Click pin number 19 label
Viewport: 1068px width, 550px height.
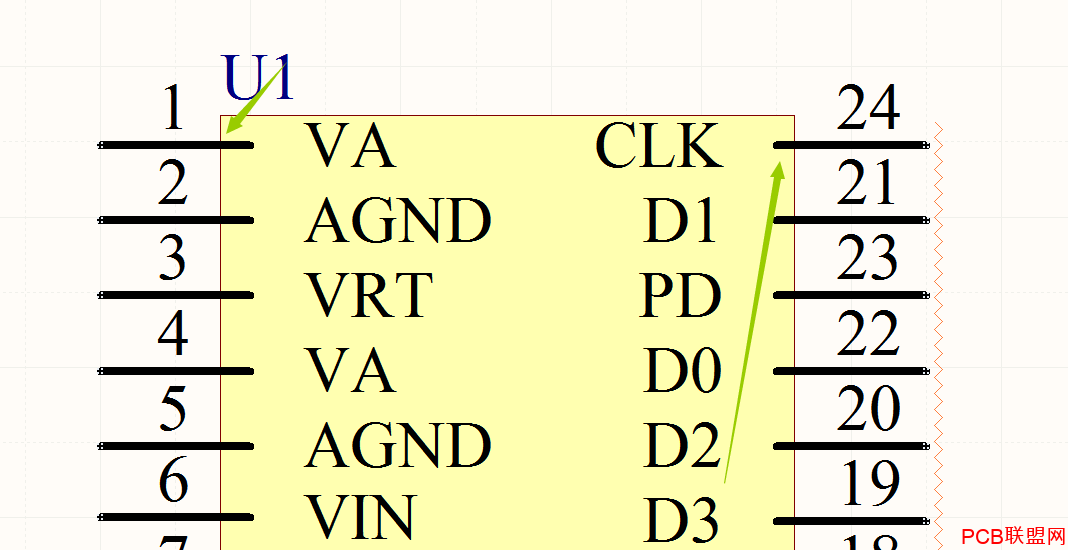[870, 484]
